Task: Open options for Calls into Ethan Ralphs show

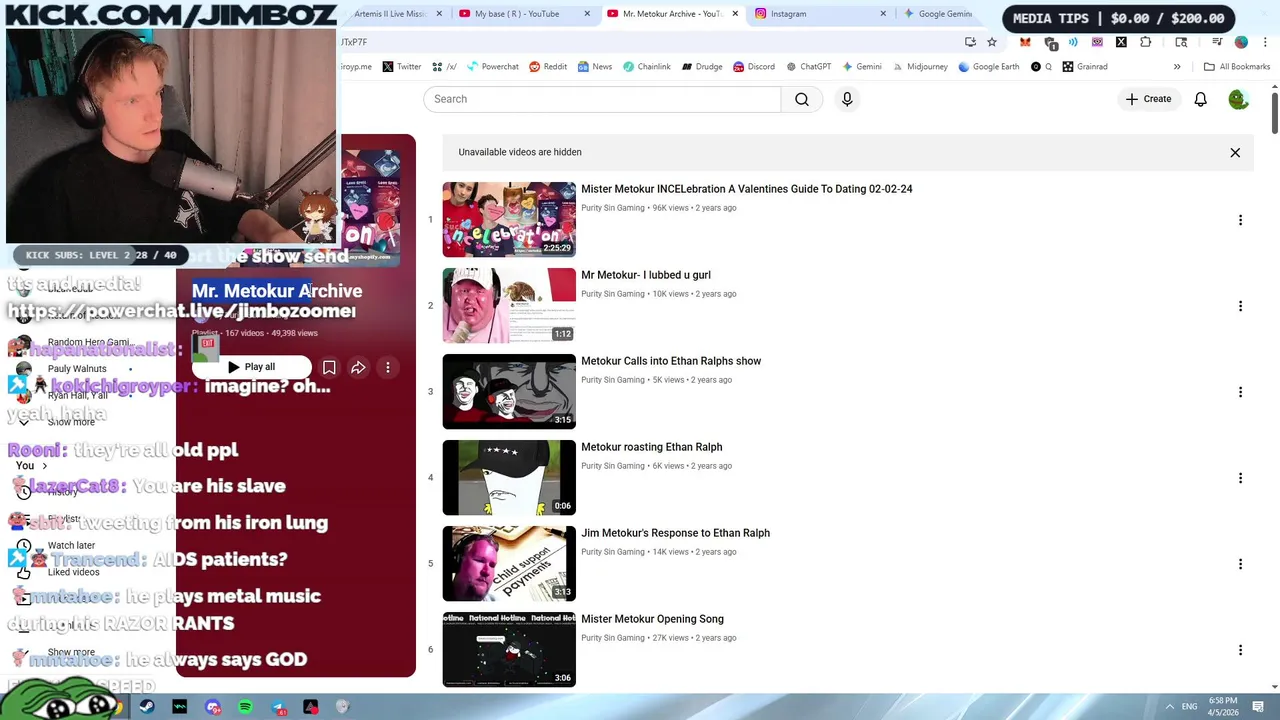Action: point(1240,392)
